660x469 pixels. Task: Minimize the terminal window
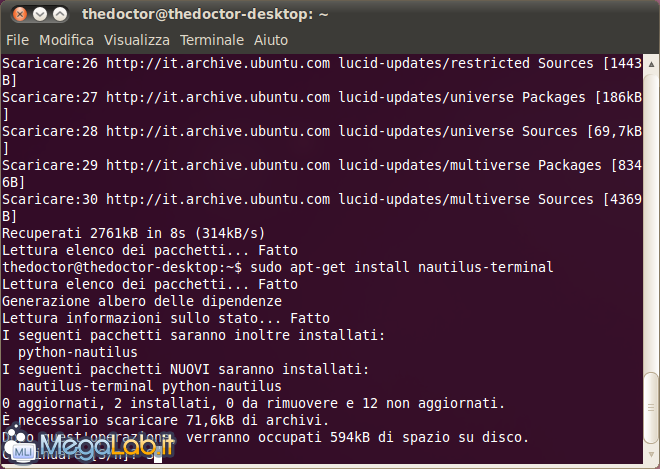(x=40, y=14)
